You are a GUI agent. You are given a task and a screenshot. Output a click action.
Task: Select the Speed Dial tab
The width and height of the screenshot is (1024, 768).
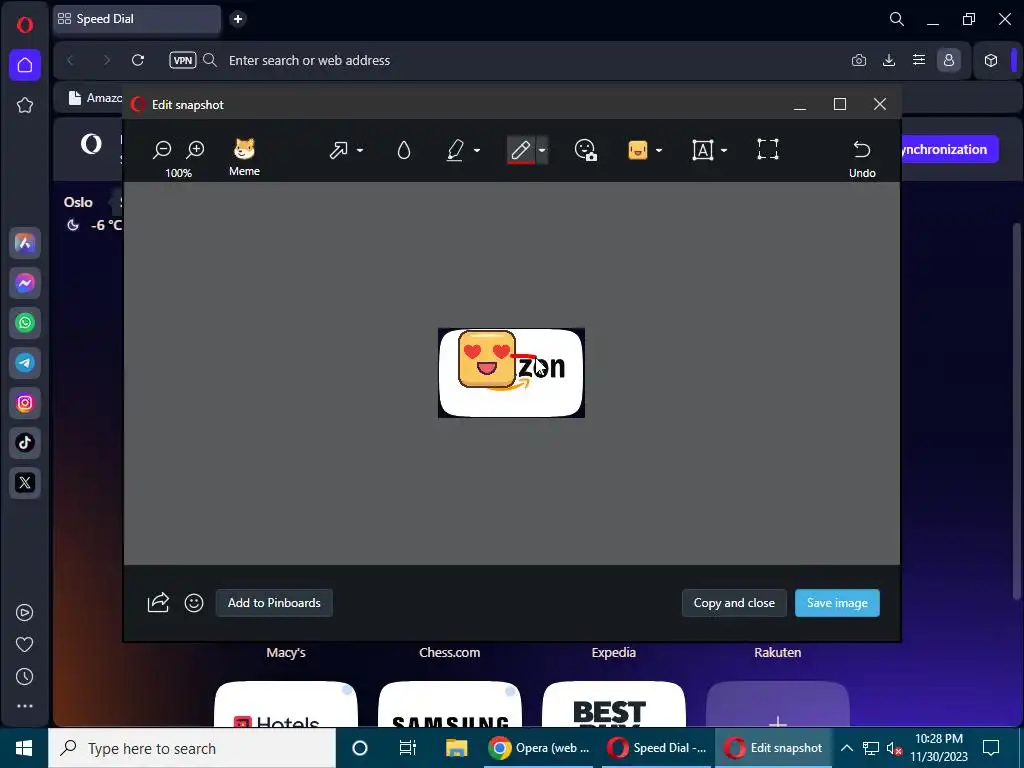point(136,19)
